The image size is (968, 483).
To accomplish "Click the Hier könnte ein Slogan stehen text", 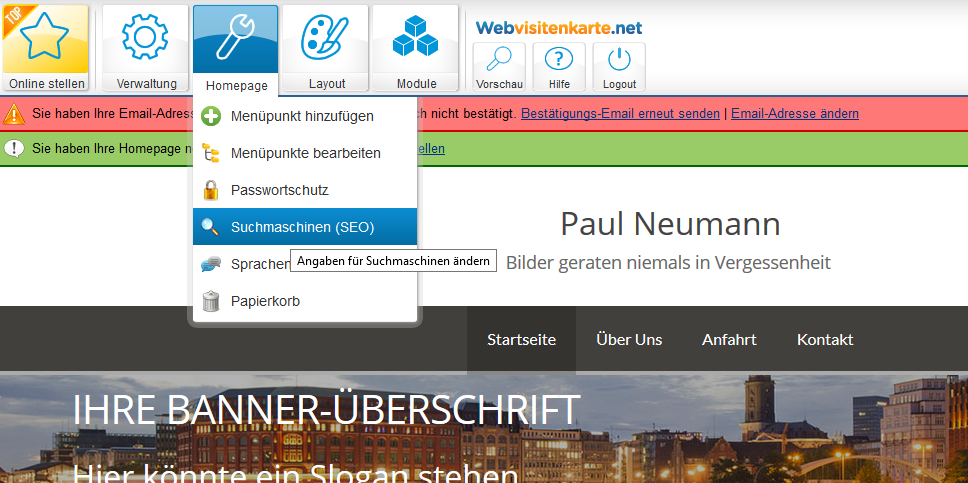I will coord(295,474).
